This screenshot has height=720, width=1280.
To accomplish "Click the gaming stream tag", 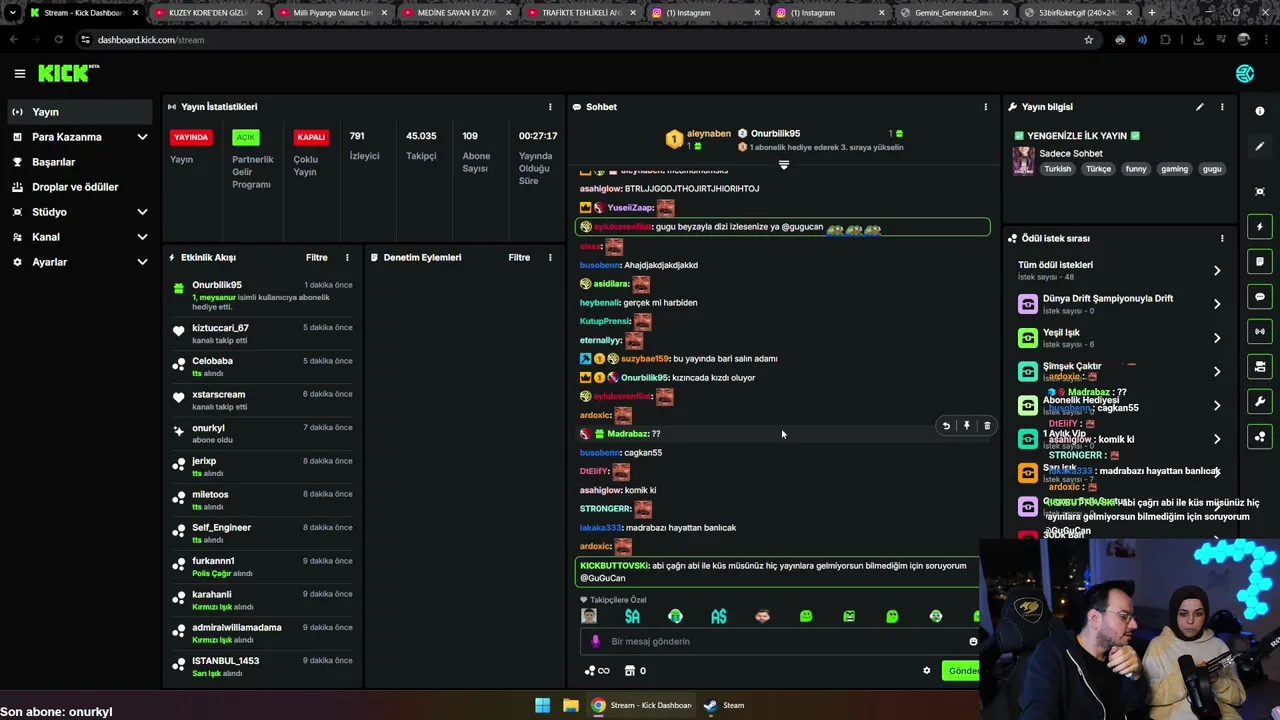I will [x=1174, y=169].
